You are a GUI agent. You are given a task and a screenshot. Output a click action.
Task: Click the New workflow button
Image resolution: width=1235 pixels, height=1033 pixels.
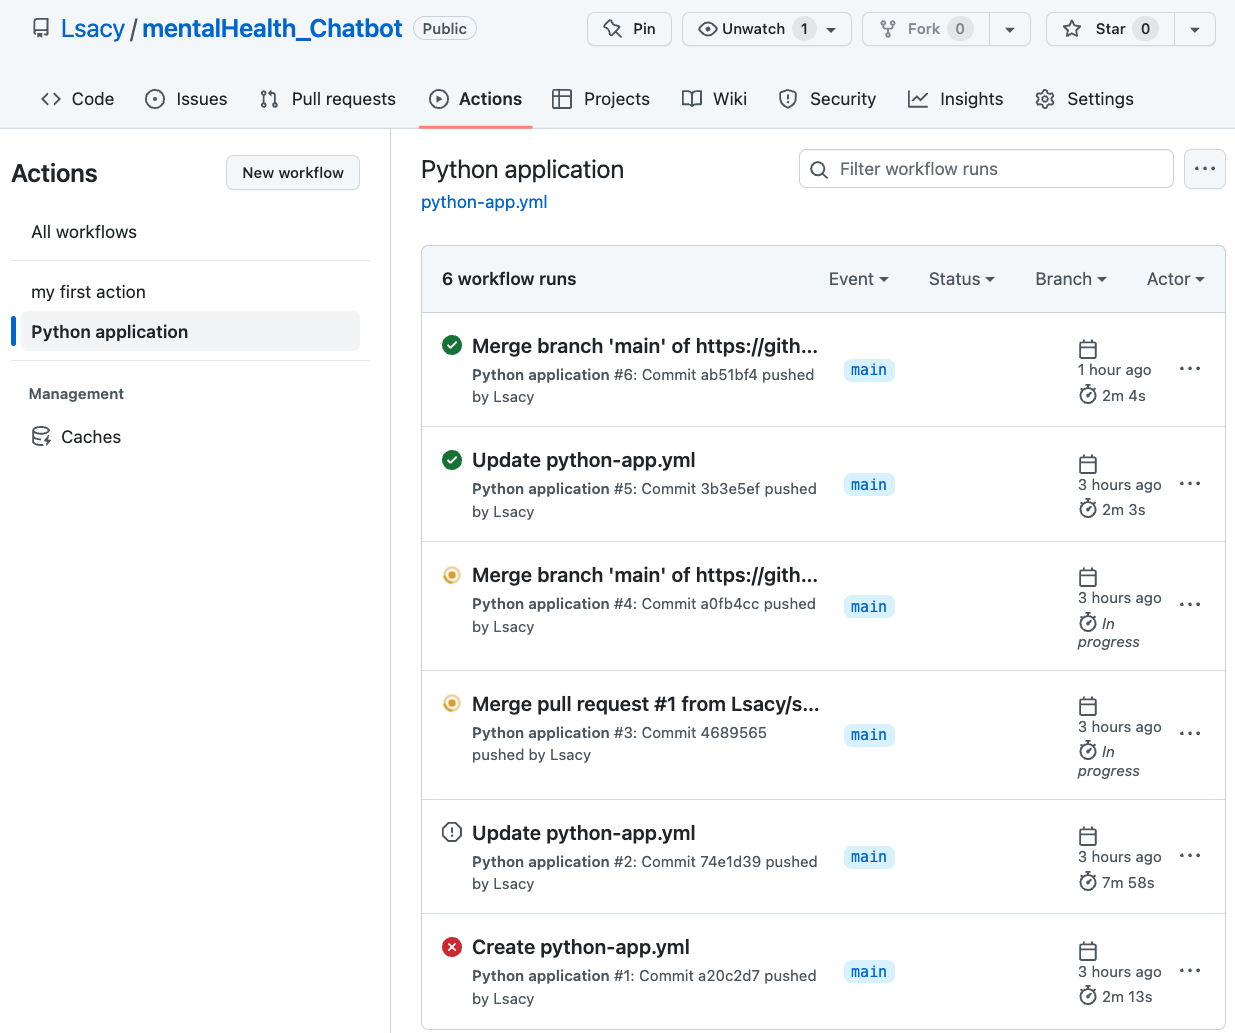(292, 172)
